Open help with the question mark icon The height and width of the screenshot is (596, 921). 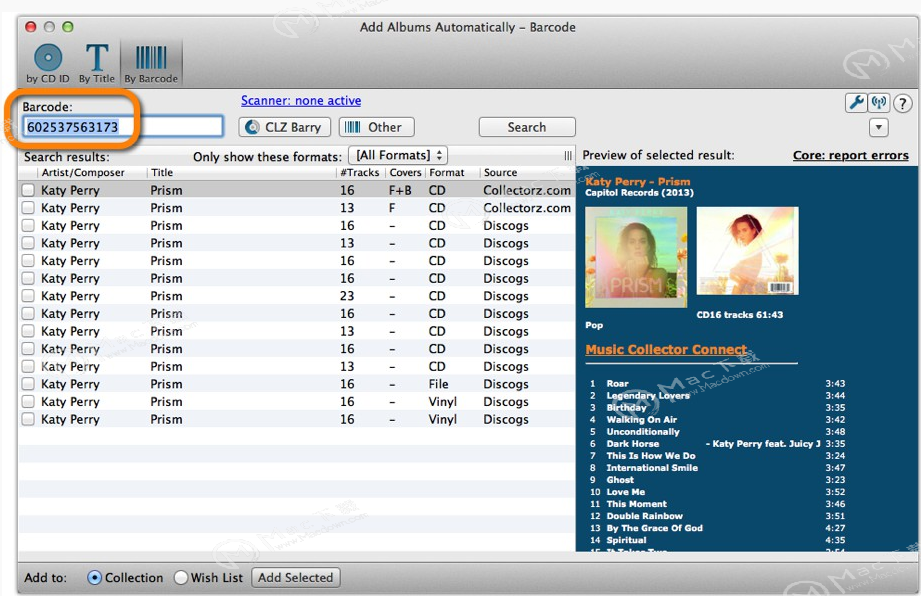902,104
